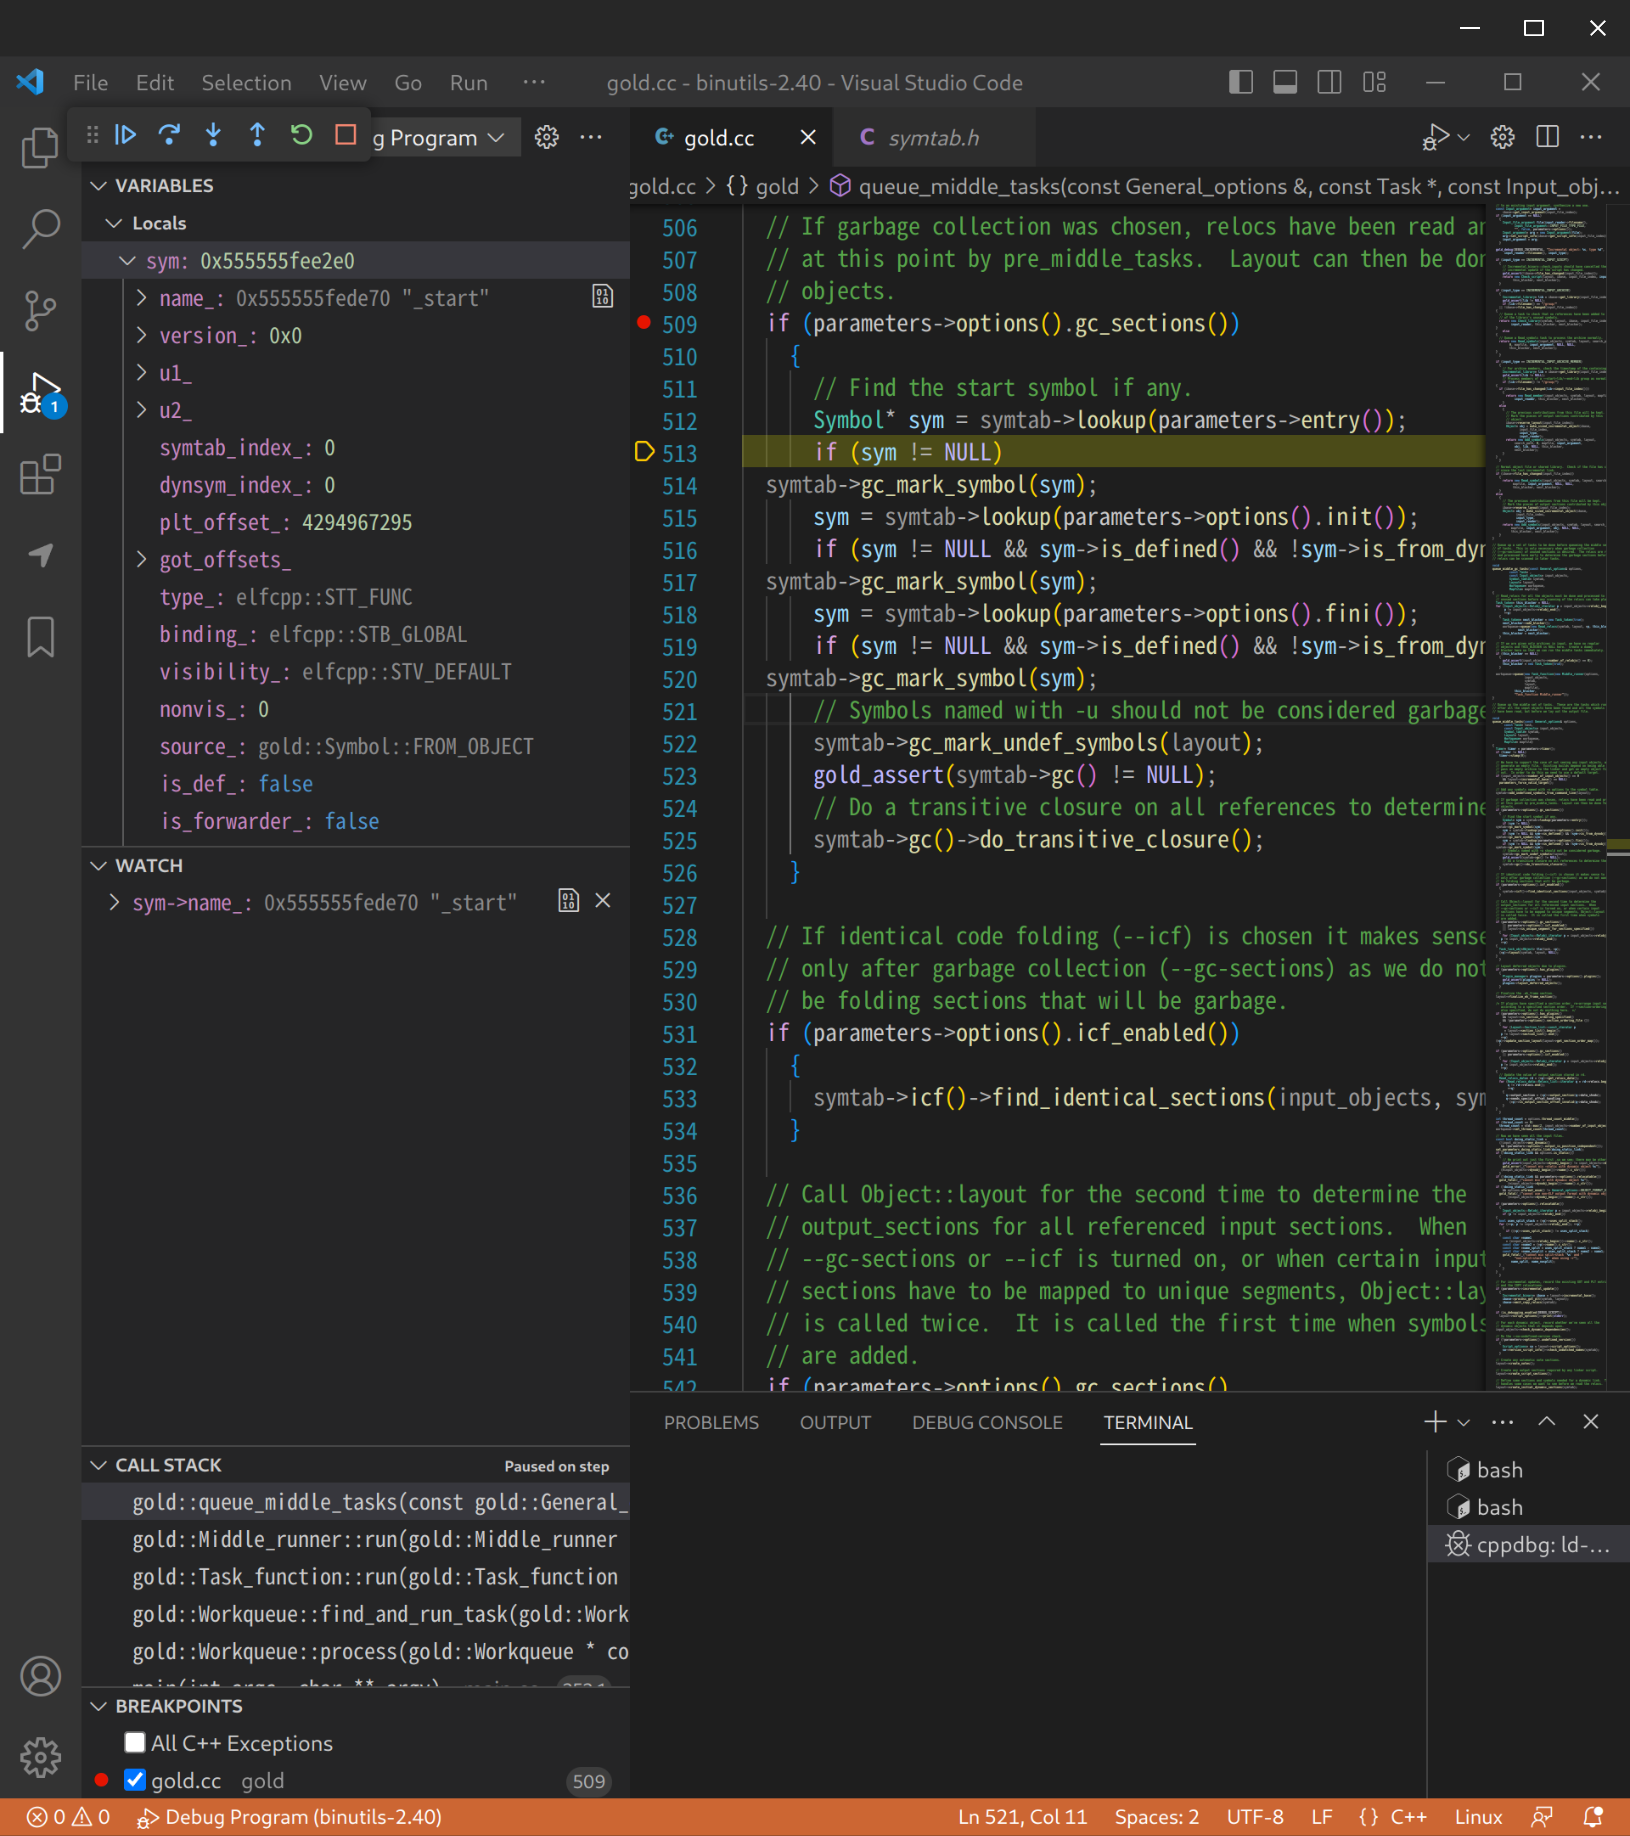Toggle the bottom panel layout icon
The image size is (1630, 1836).
(x=1285, y=82)
